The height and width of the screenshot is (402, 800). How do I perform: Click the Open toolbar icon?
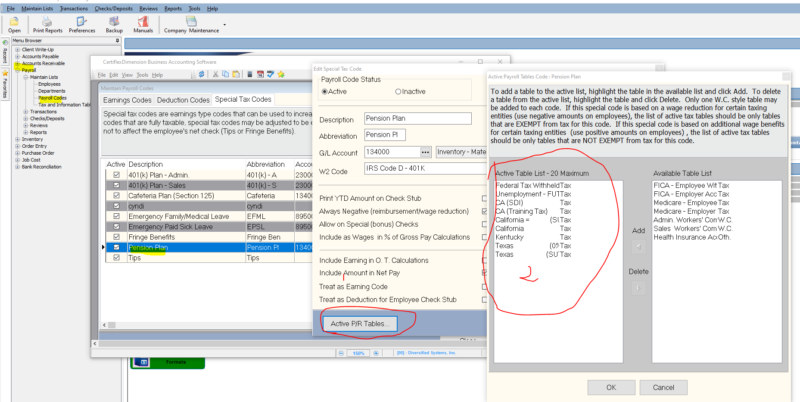point(14,25)
